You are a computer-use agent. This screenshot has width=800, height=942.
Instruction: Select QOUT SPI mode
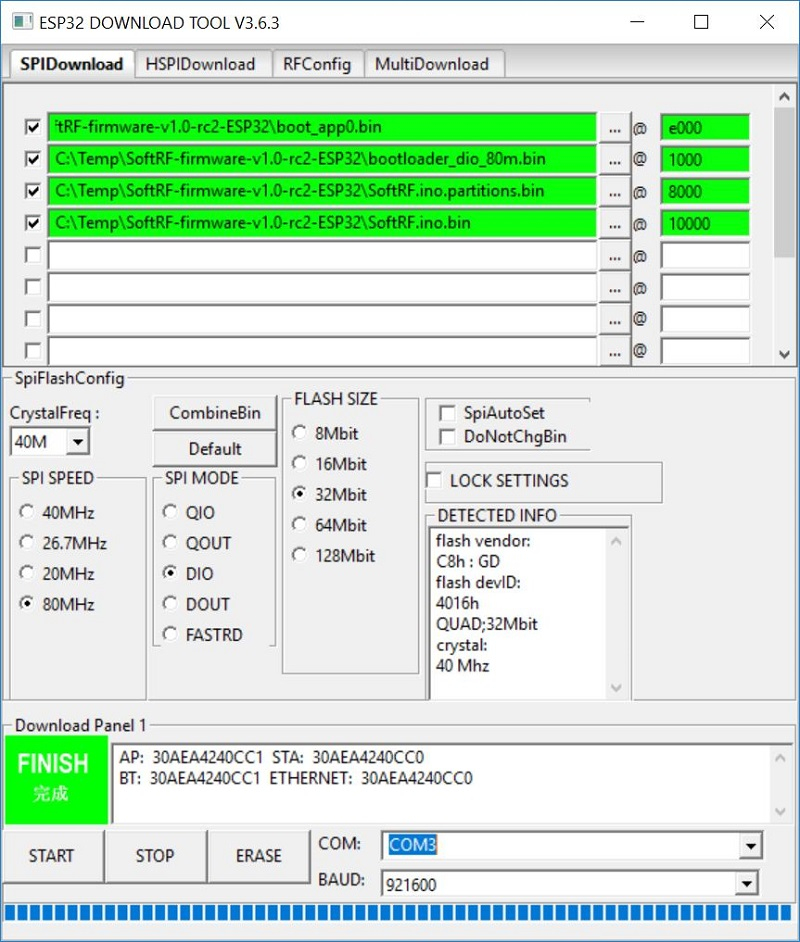tap(170, 542)
